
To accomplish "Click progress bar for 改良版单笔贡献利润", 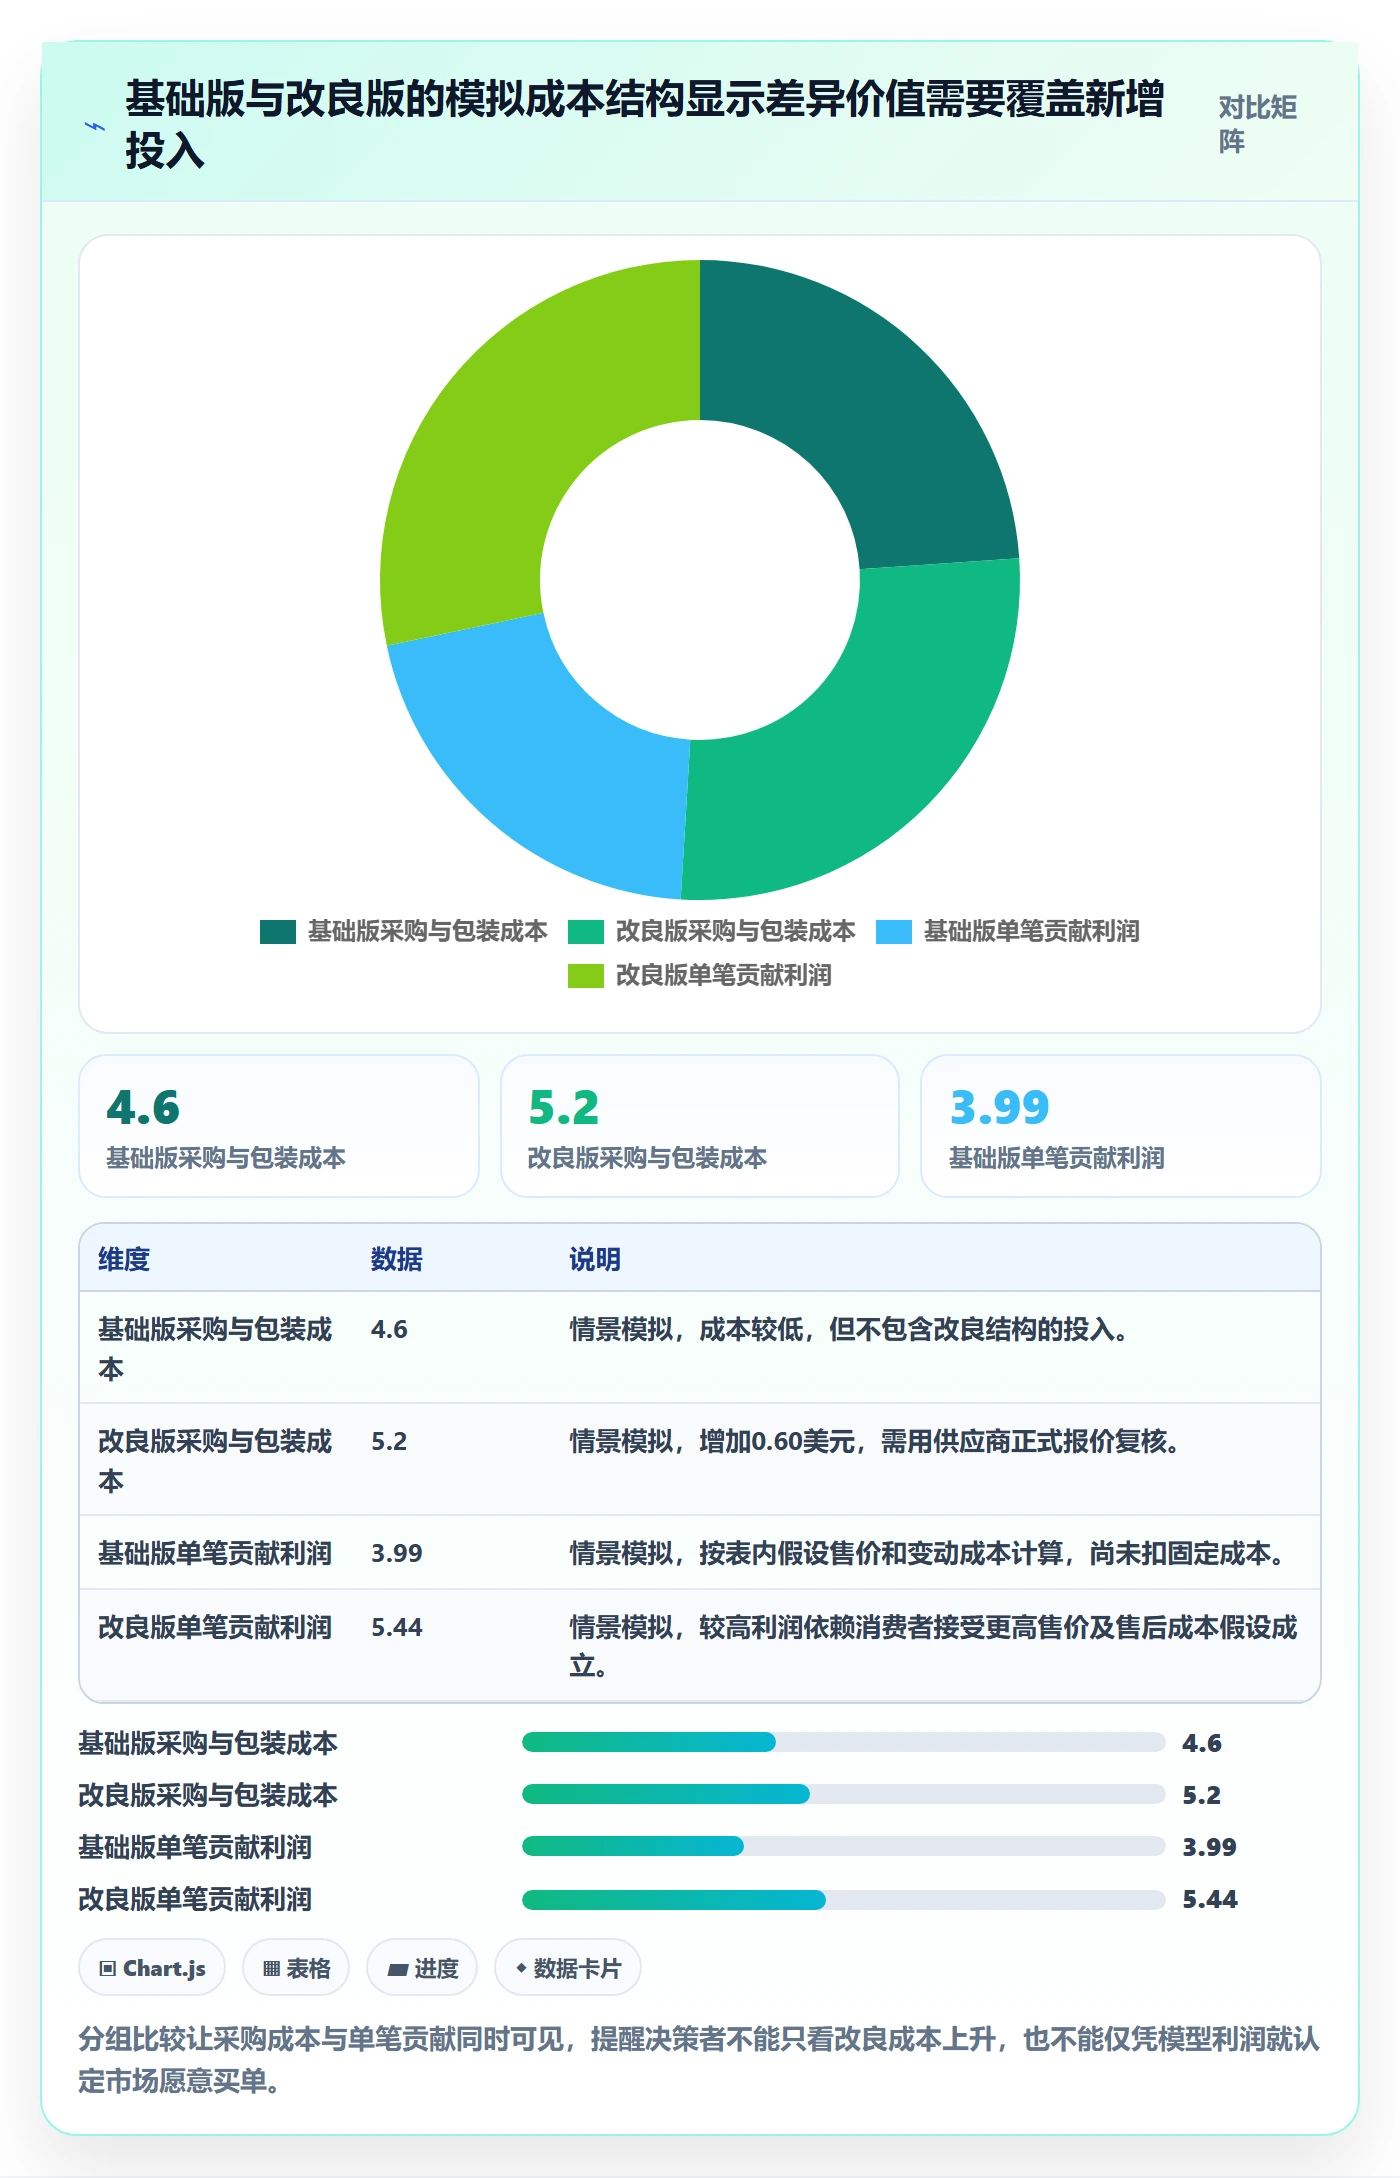I will click(843, 1899).
